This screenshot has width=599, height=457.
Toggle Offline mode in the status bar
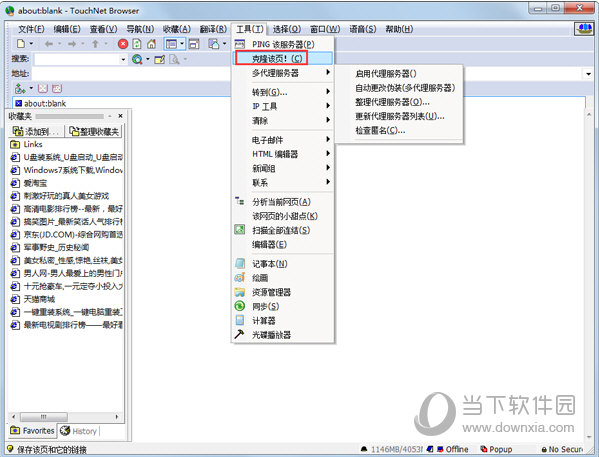click(453, 449)
